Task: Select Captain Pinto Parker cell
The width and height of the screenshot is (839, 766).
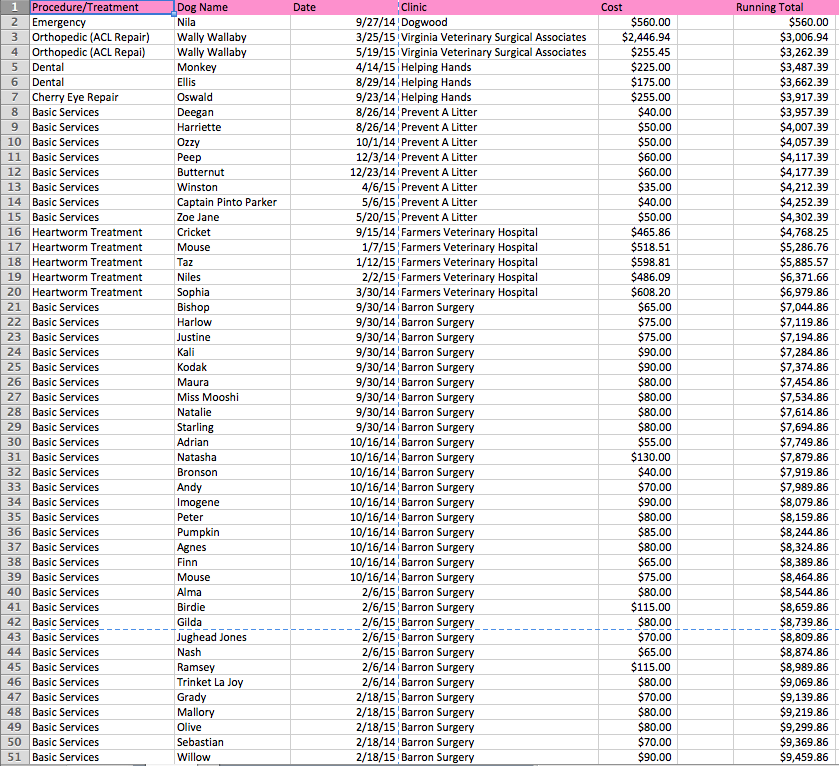Action: tap(232, 202)
